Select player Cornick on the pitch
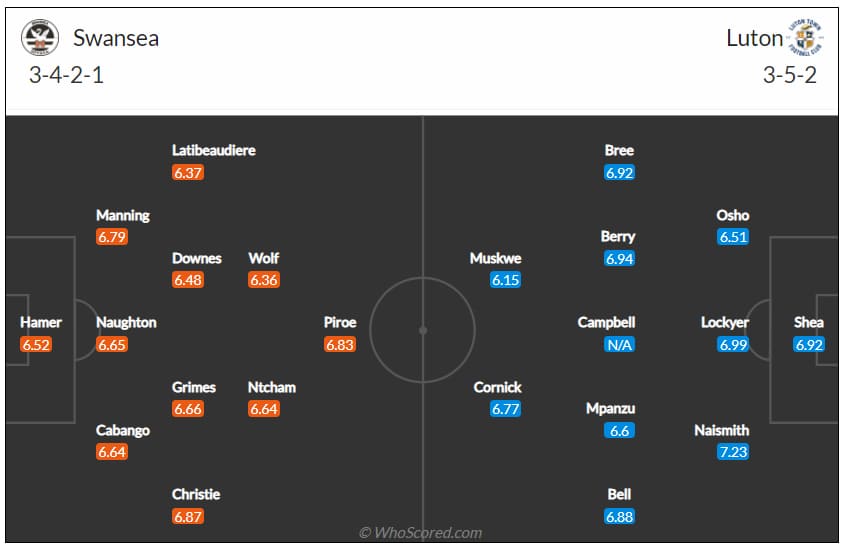 497,387
